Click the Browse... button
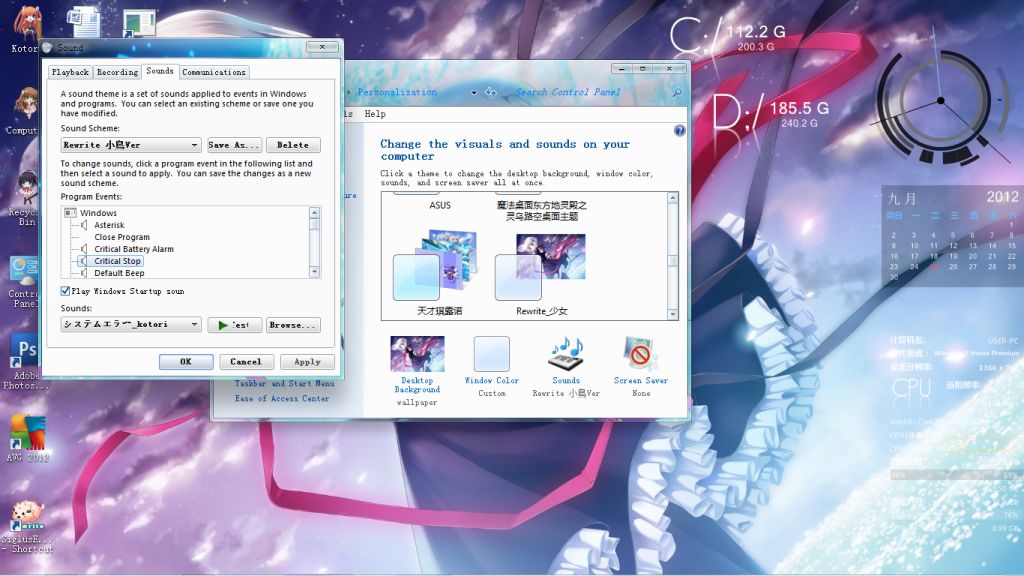Screen dimensions: 1024x576 point(293,325)
